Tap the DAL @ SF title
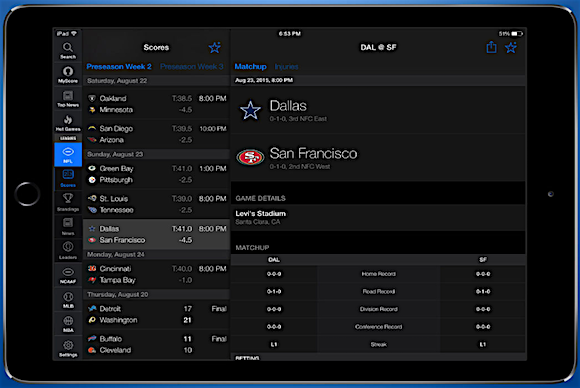Screen dimensions: 580x388 (378, 47)
